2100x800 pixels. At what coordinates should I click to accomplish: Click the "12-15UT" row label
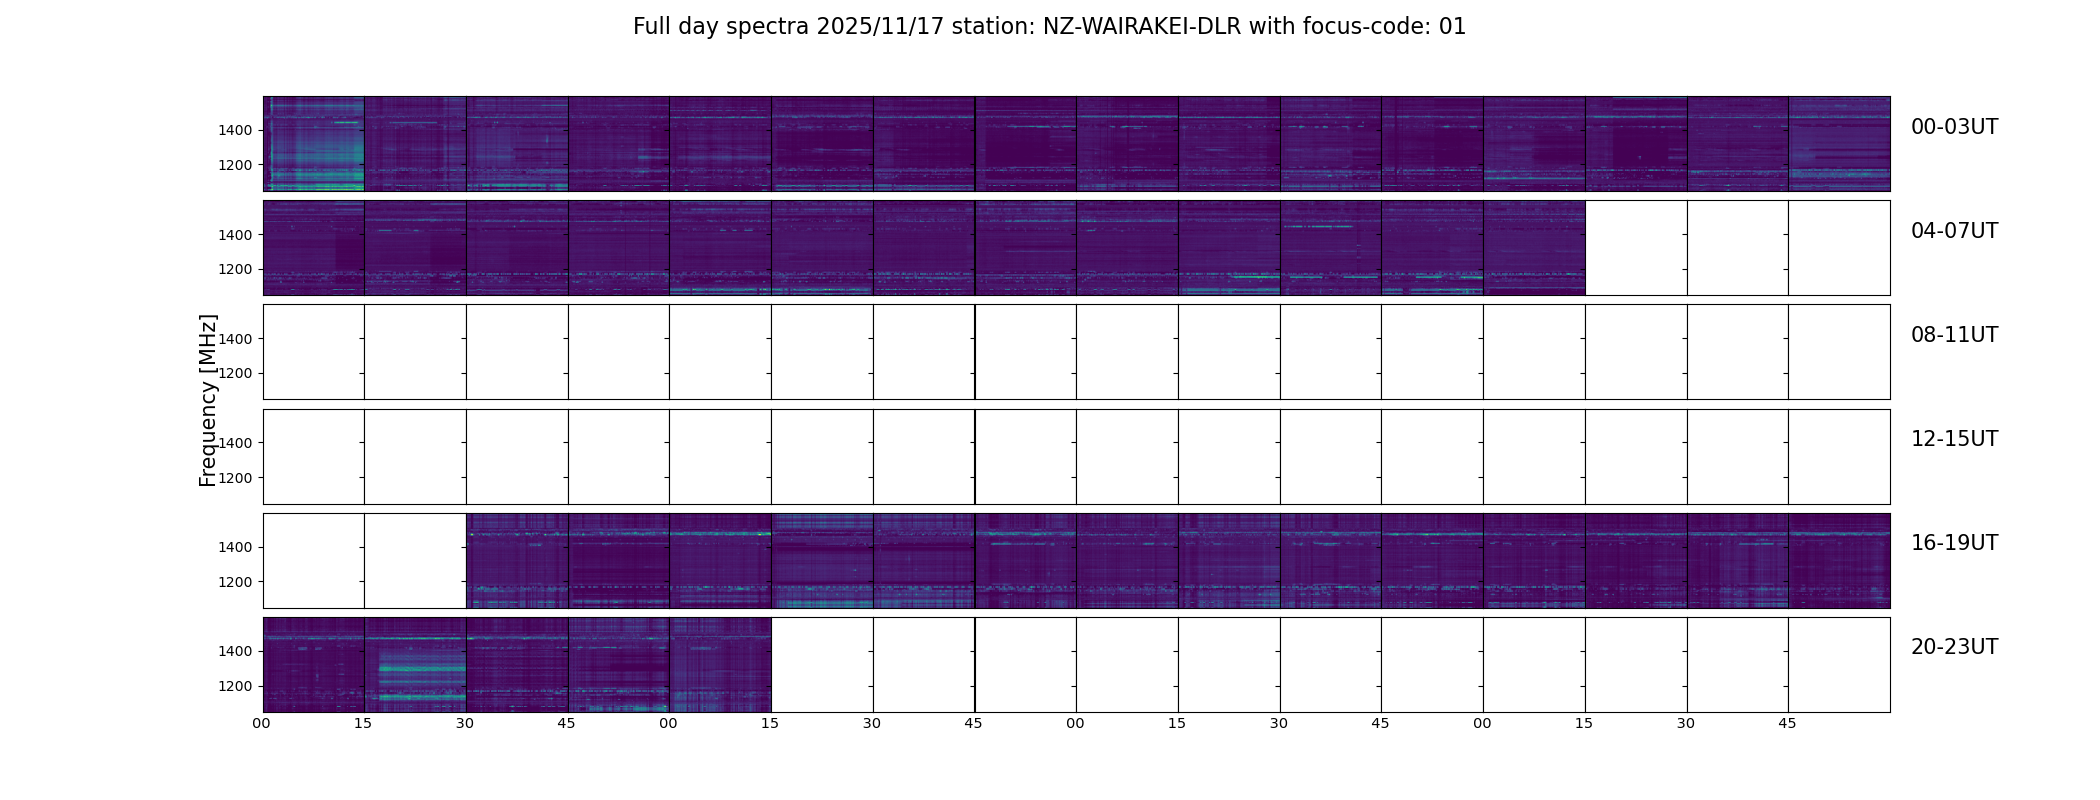pos(1954,439)
